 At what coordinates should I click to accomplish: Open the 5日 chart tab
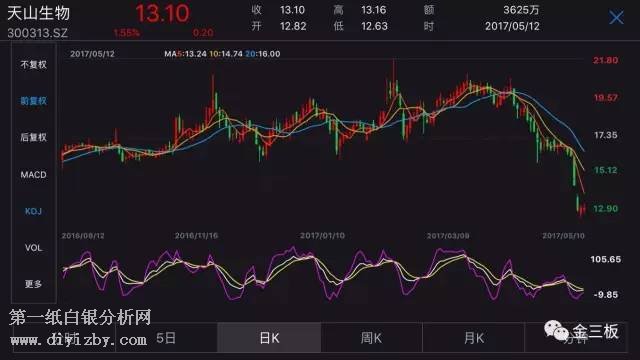pos(166,338)
